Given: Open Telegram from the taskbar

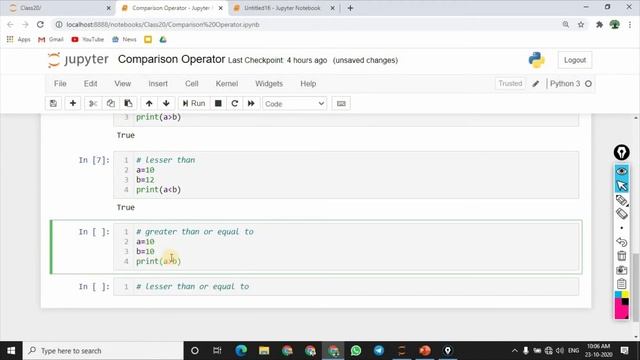Looking at the screenshot, I should 379,351.
